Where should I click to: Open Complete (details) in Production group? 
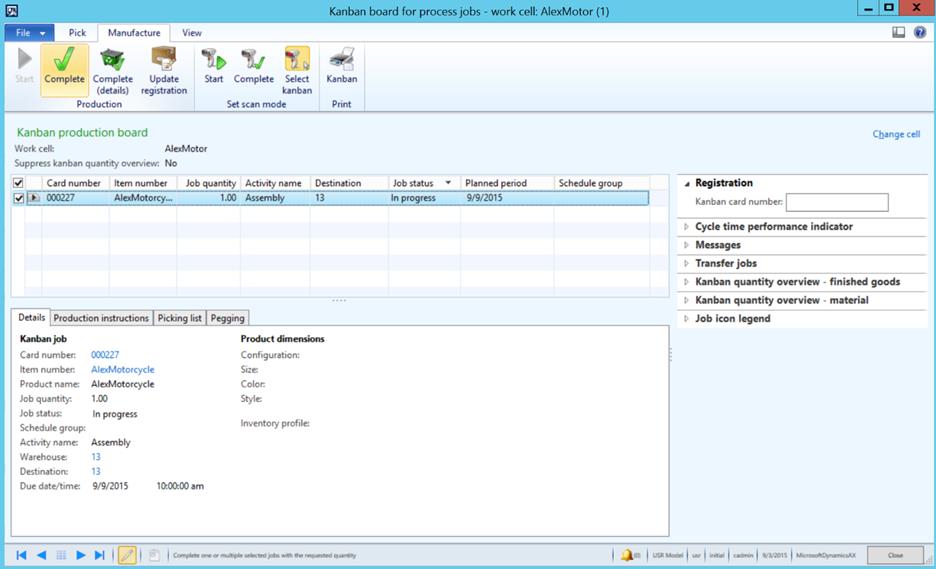(112, 71)
